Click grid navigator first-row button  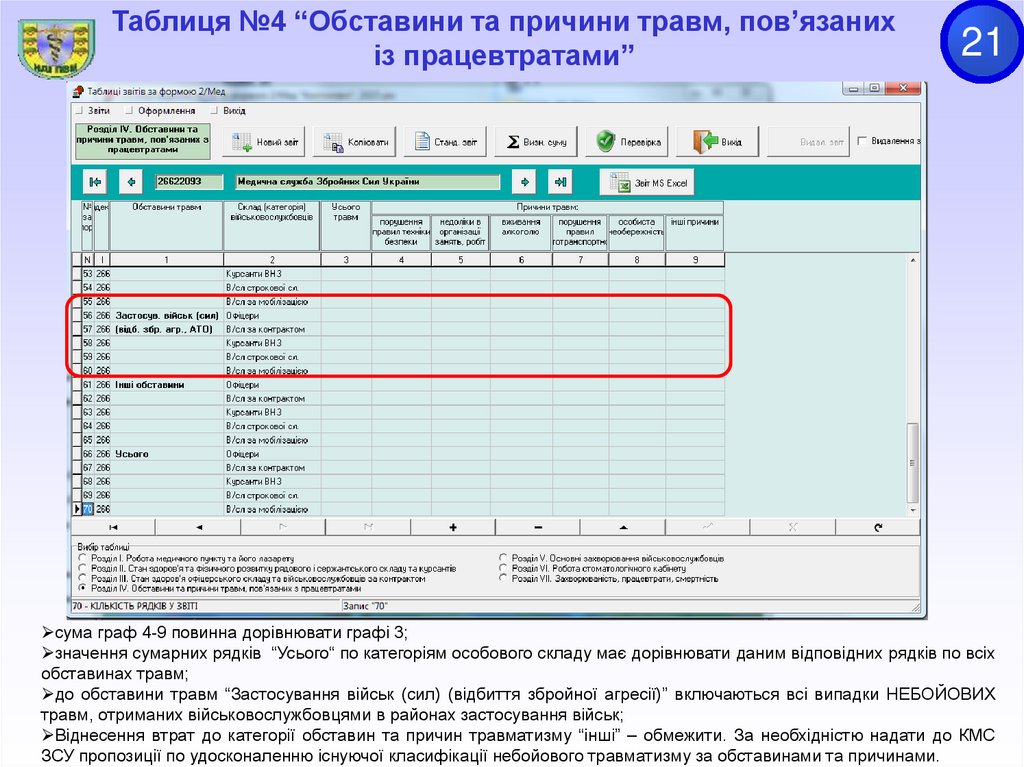point(113,527)
